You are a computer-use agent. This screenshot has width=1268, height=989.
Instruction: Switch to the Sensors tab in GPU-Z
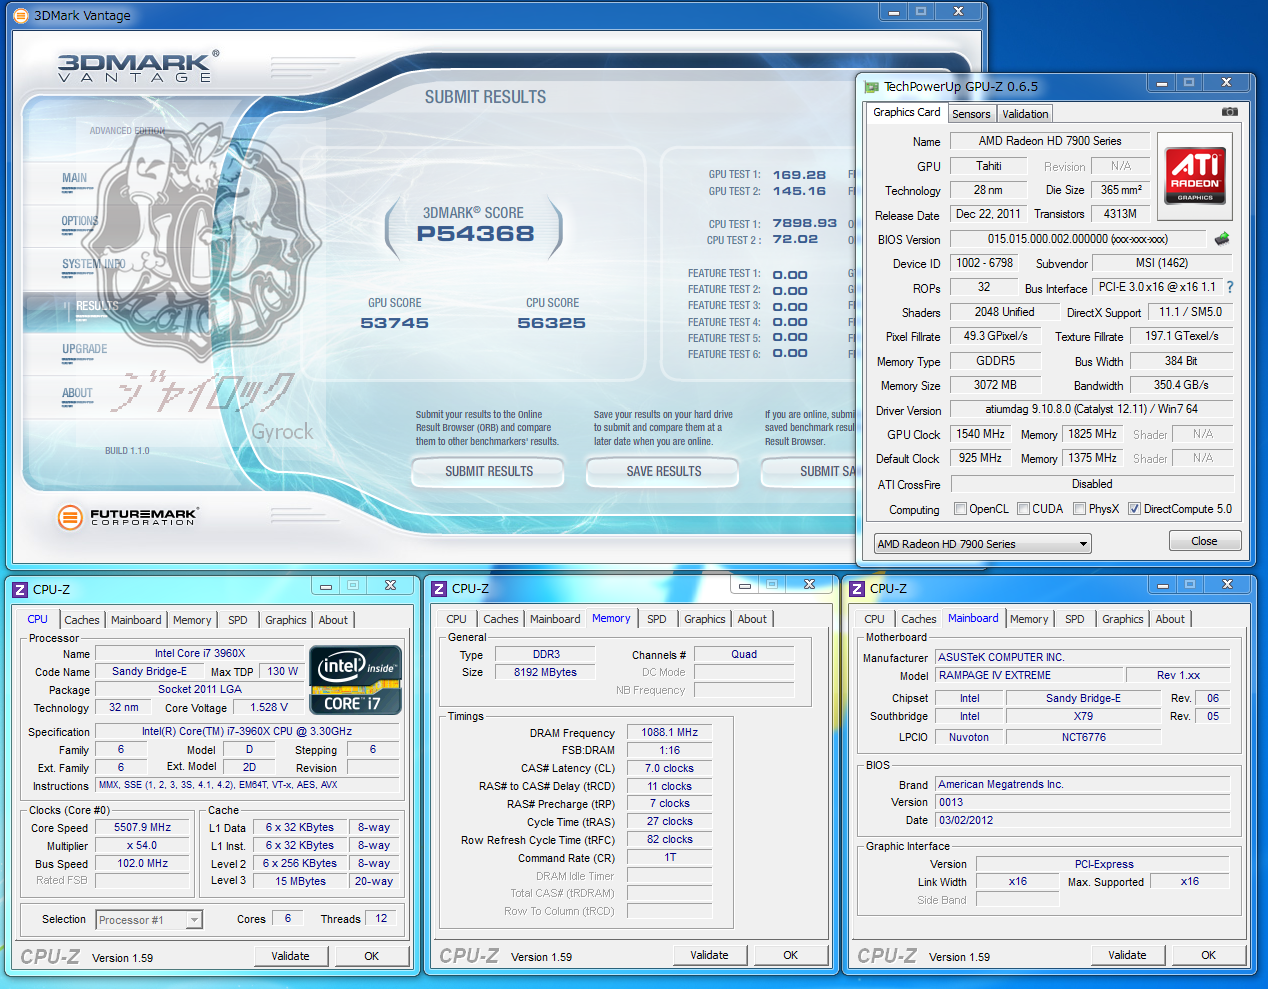click(x=971, y=114)
